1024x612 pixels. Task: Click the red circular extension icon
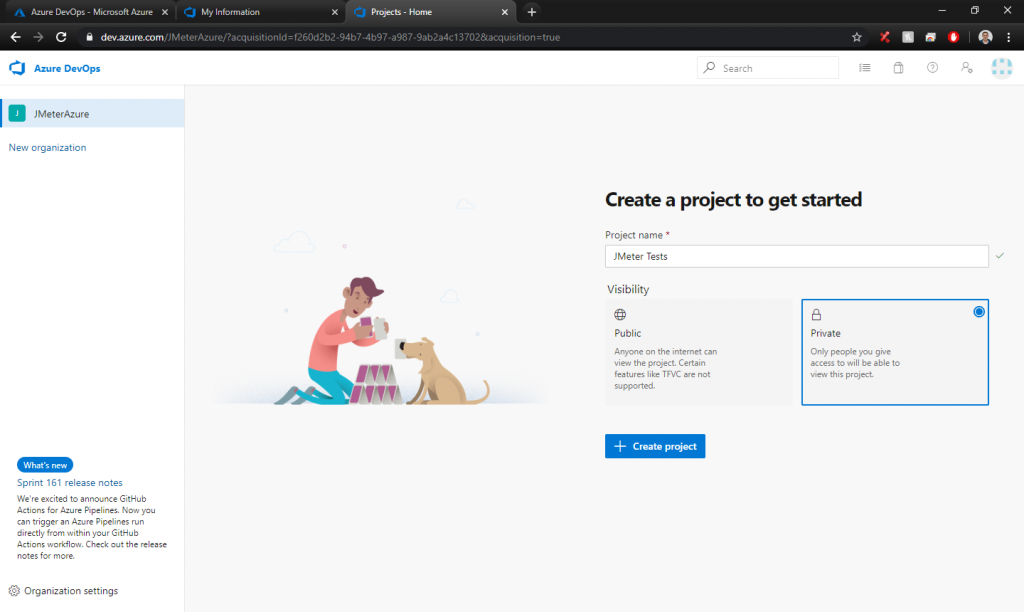[953, 37]
